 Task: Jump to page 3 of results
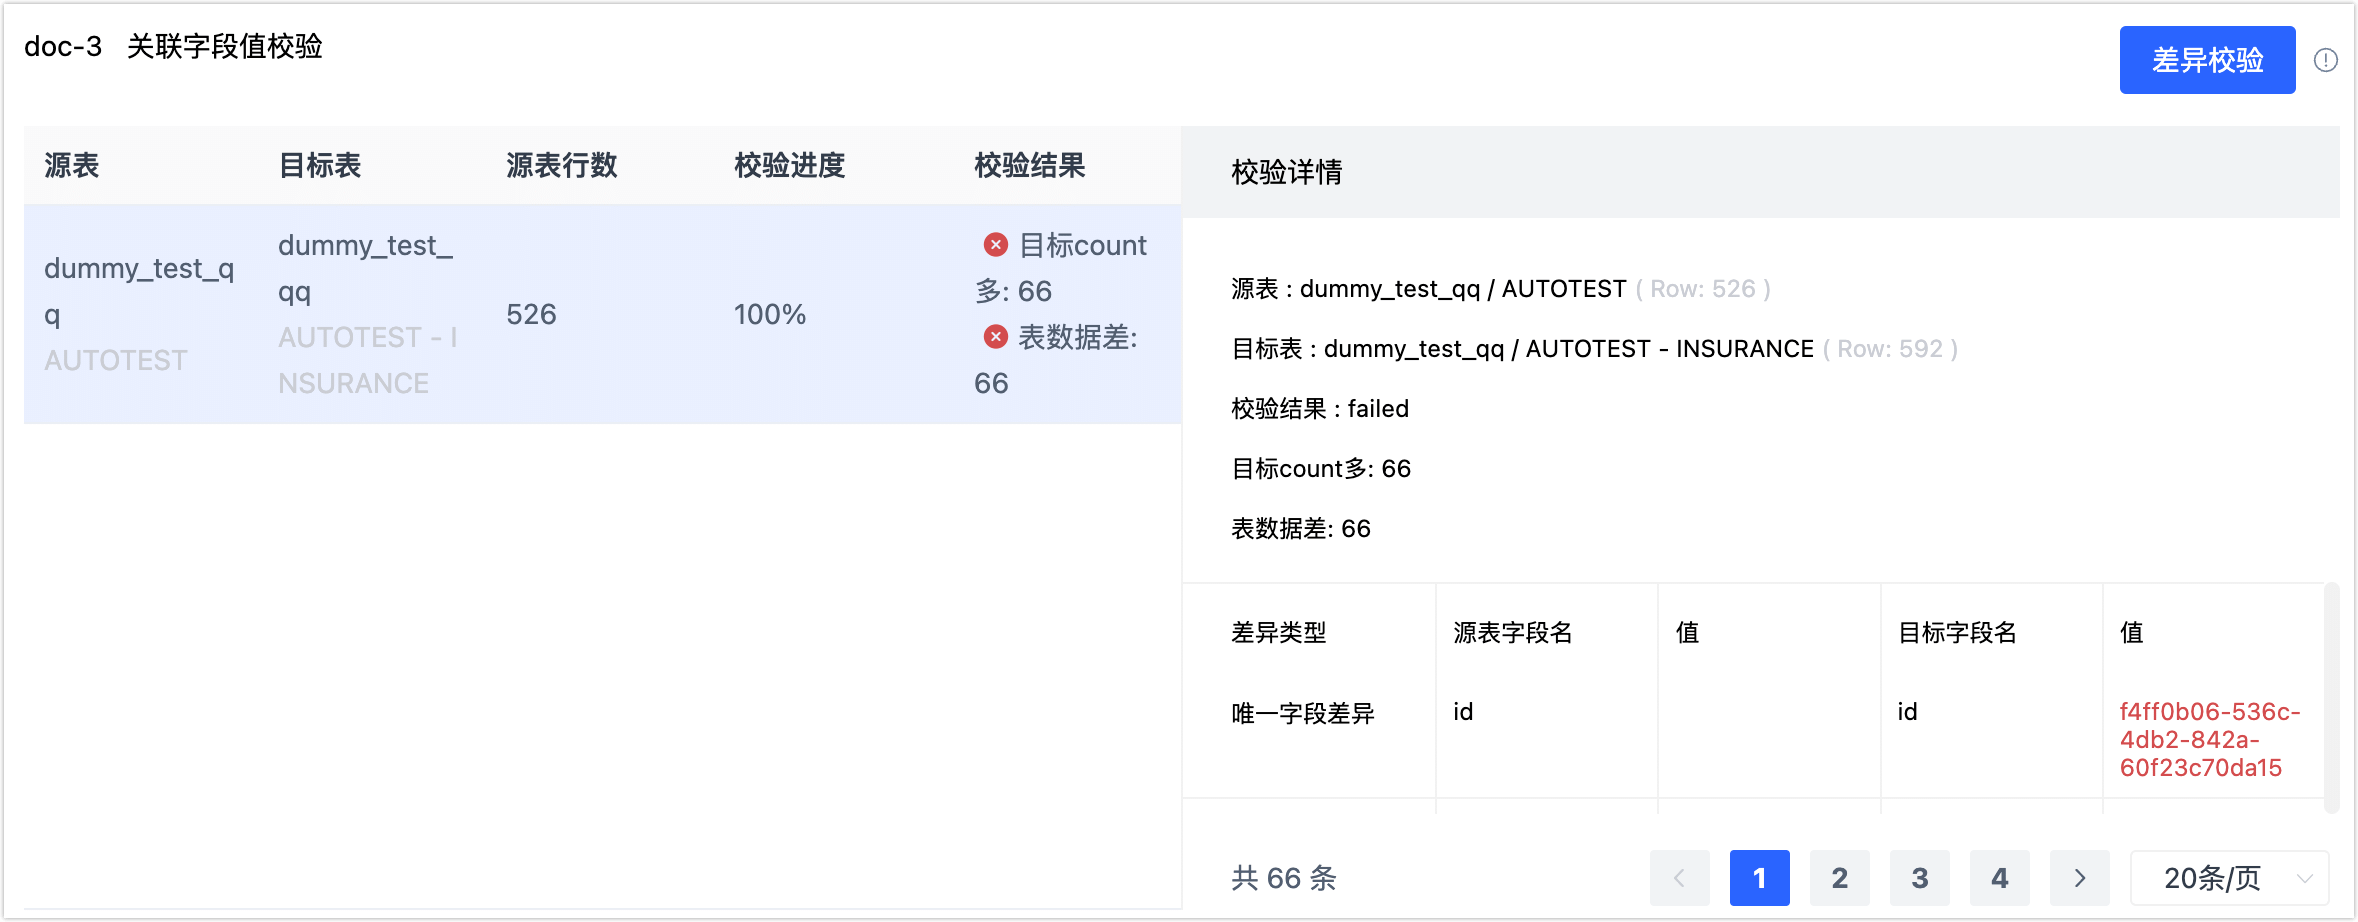[x=1920, y=878]
